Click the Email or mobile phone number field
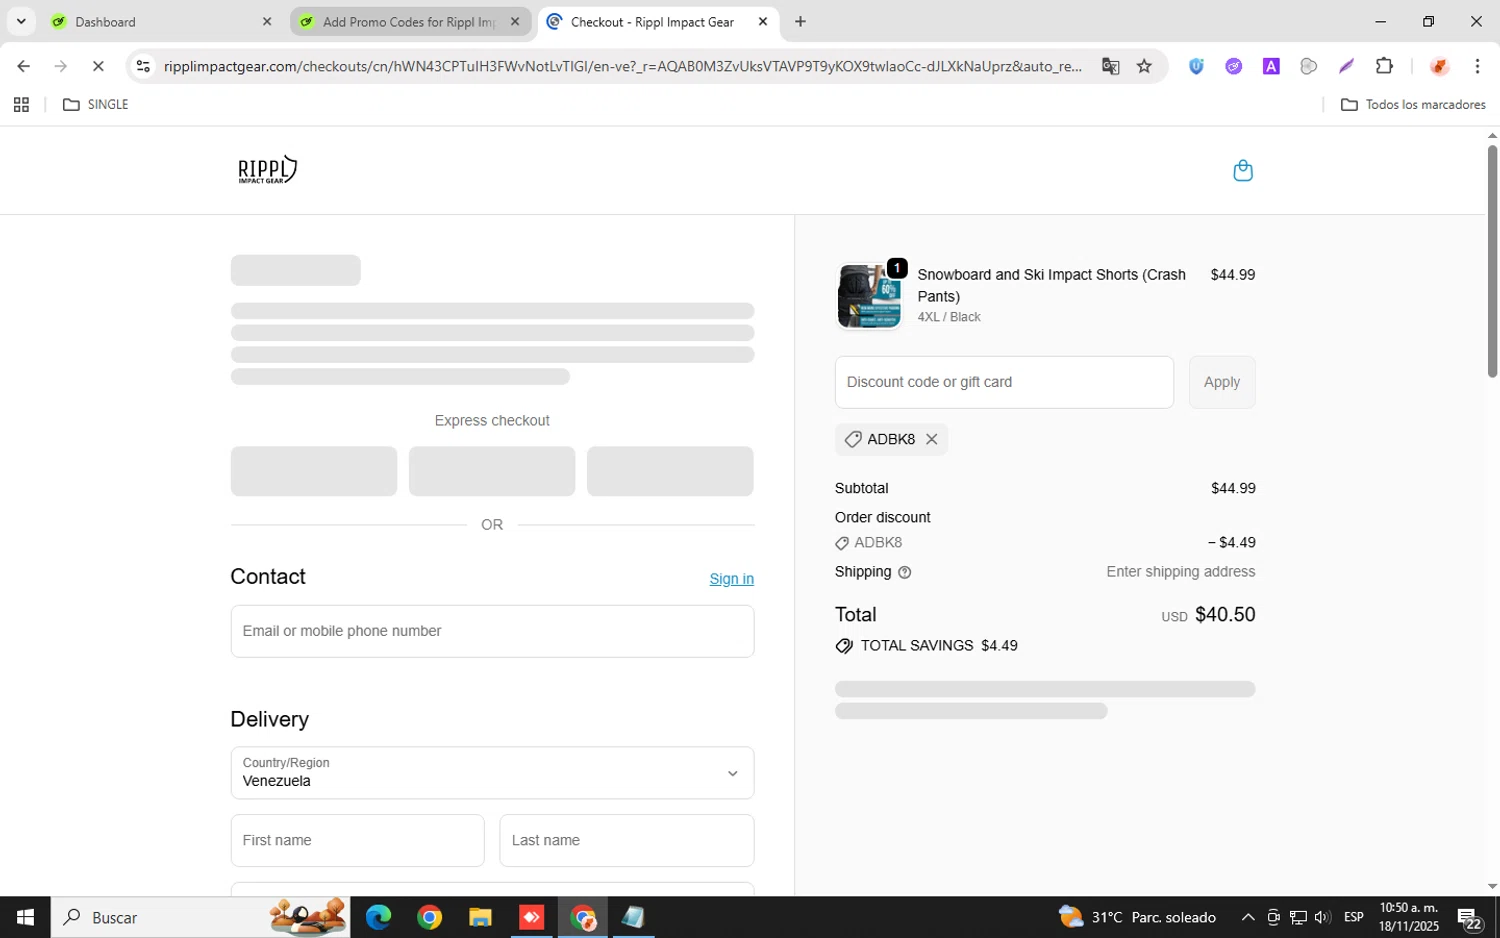Viewport: 1500px width, 938px height. click(492, 631)
